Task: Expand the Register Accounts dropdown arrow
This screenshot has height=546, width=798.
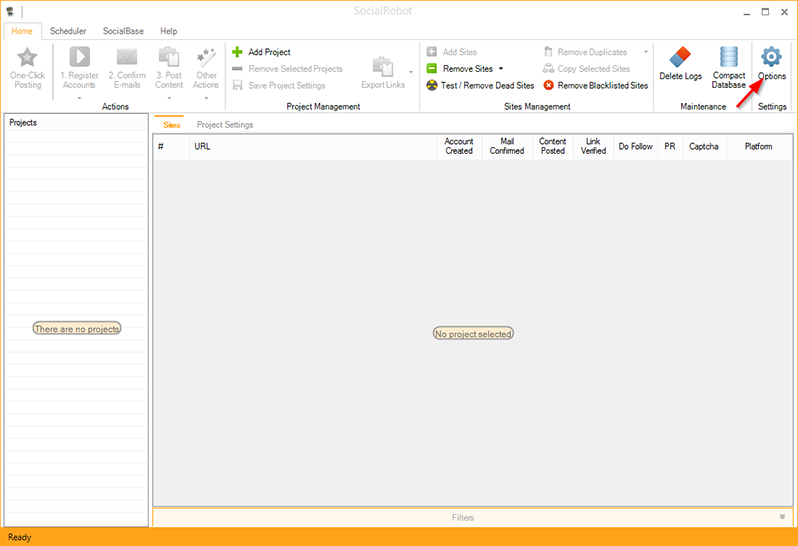Action: point(79,98)
